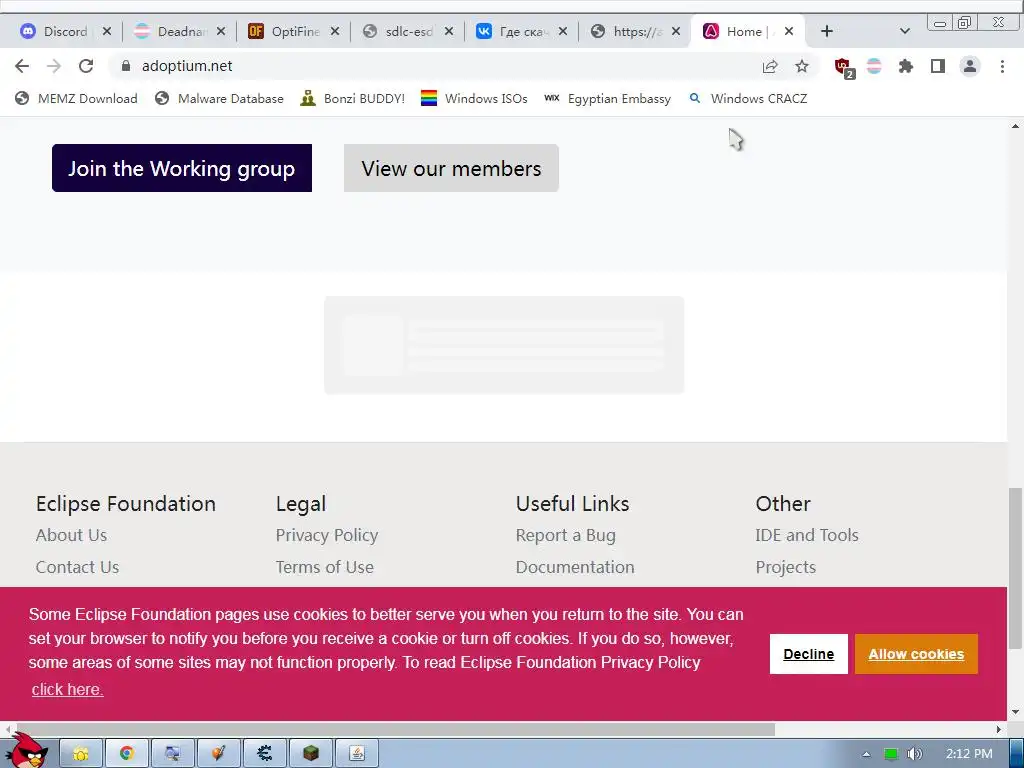The image size is (1024, 768).
Task: Open the Documentation footer link
Action: (575, 567)
